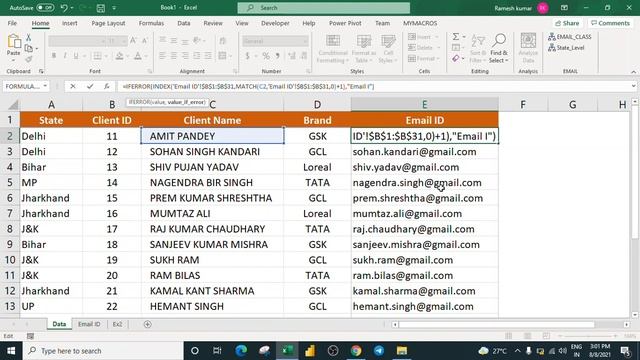Switch to the Ex2 sheet tab

click(x=117, y=324)
